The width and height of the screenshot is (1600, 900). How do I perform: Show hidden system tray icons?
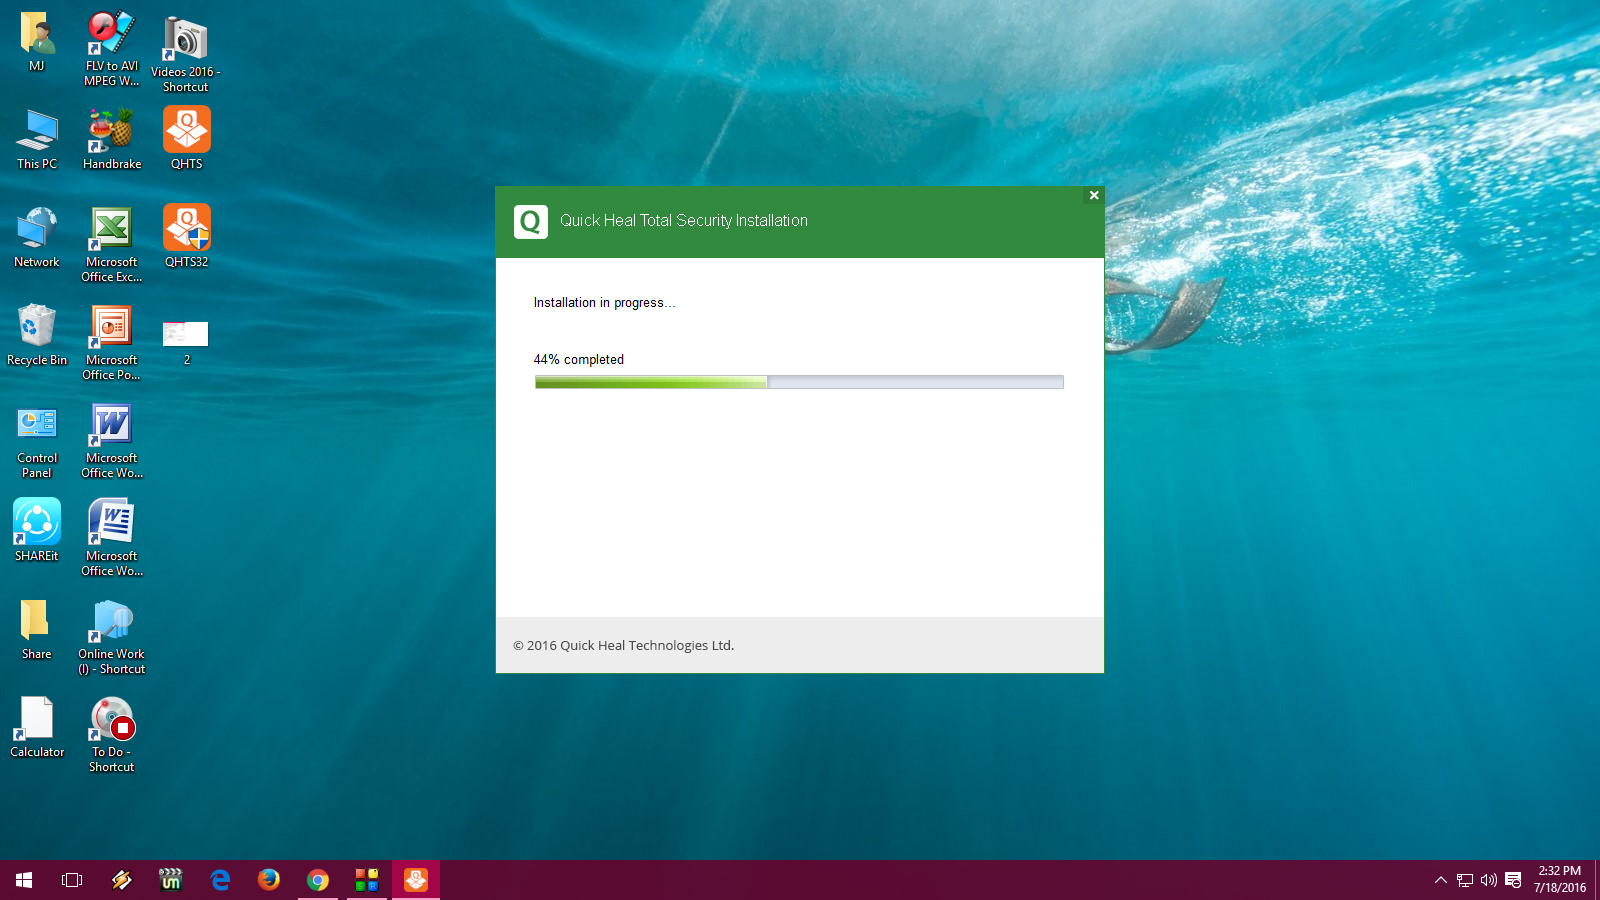pyautogui.click(x=1441, y=880)
